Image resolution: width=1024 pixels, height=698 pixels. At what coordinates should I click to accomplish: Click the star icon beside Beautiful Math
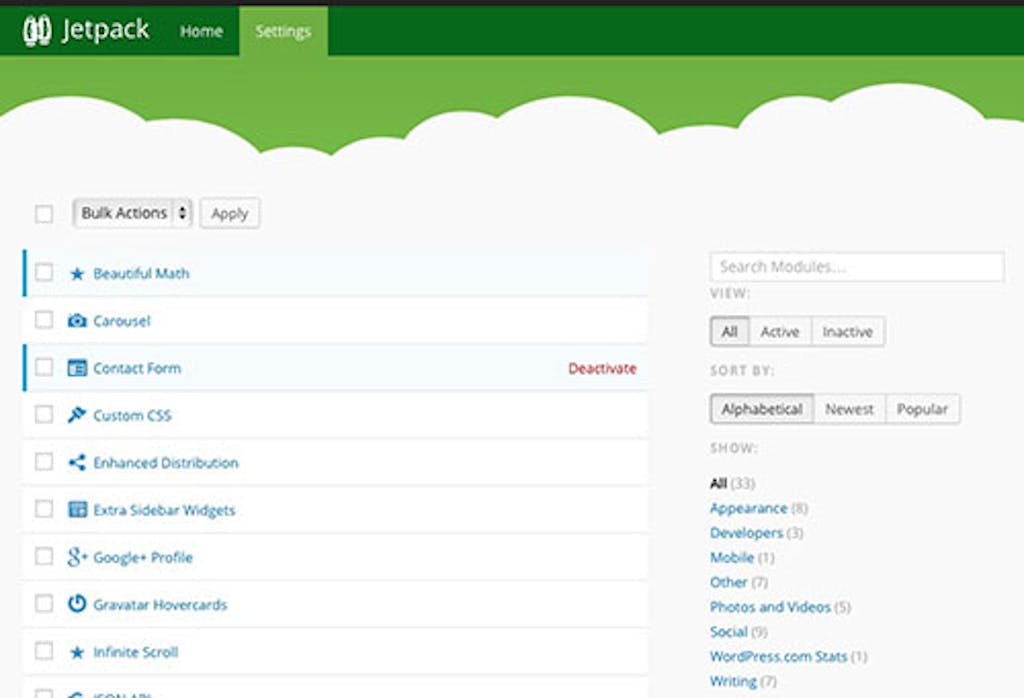point(75,273)
